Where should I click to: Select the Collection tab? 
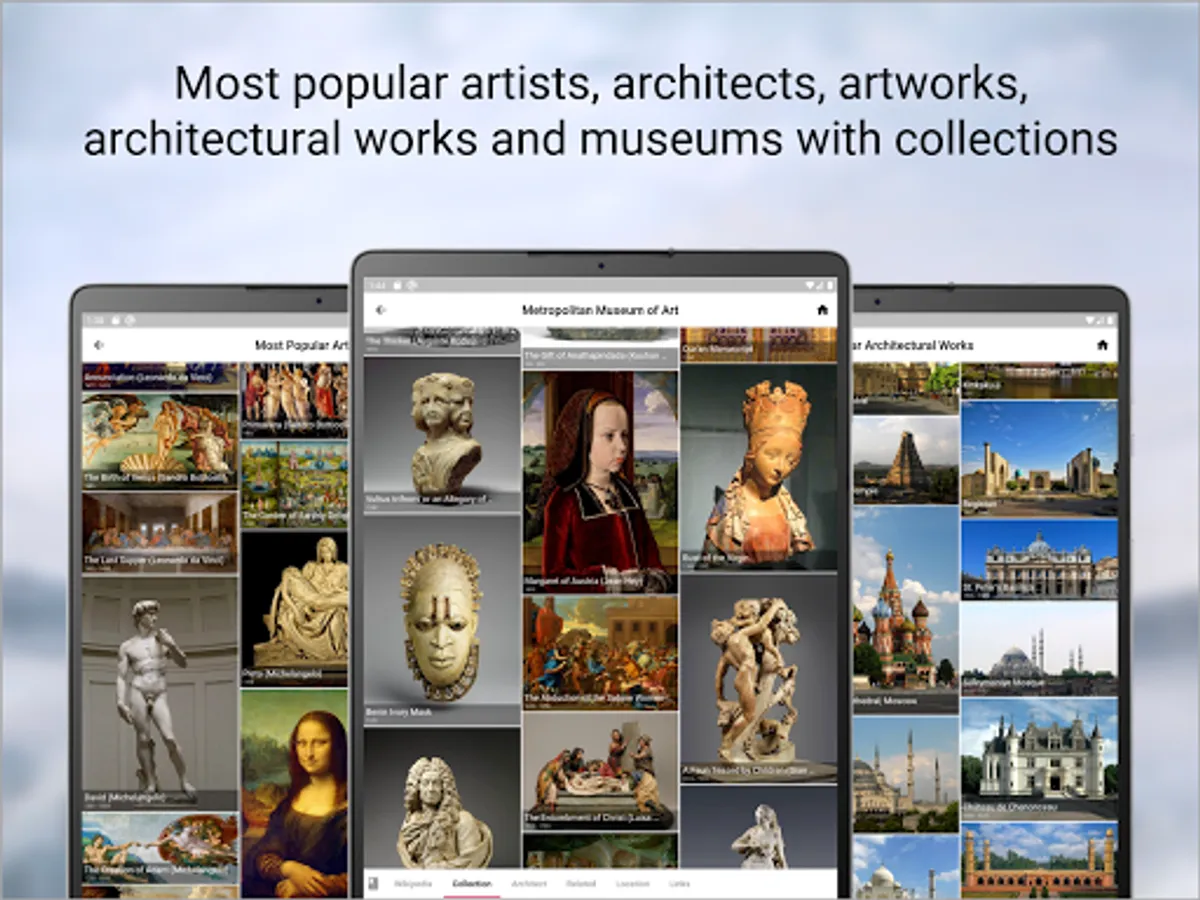tap(472, 884)
